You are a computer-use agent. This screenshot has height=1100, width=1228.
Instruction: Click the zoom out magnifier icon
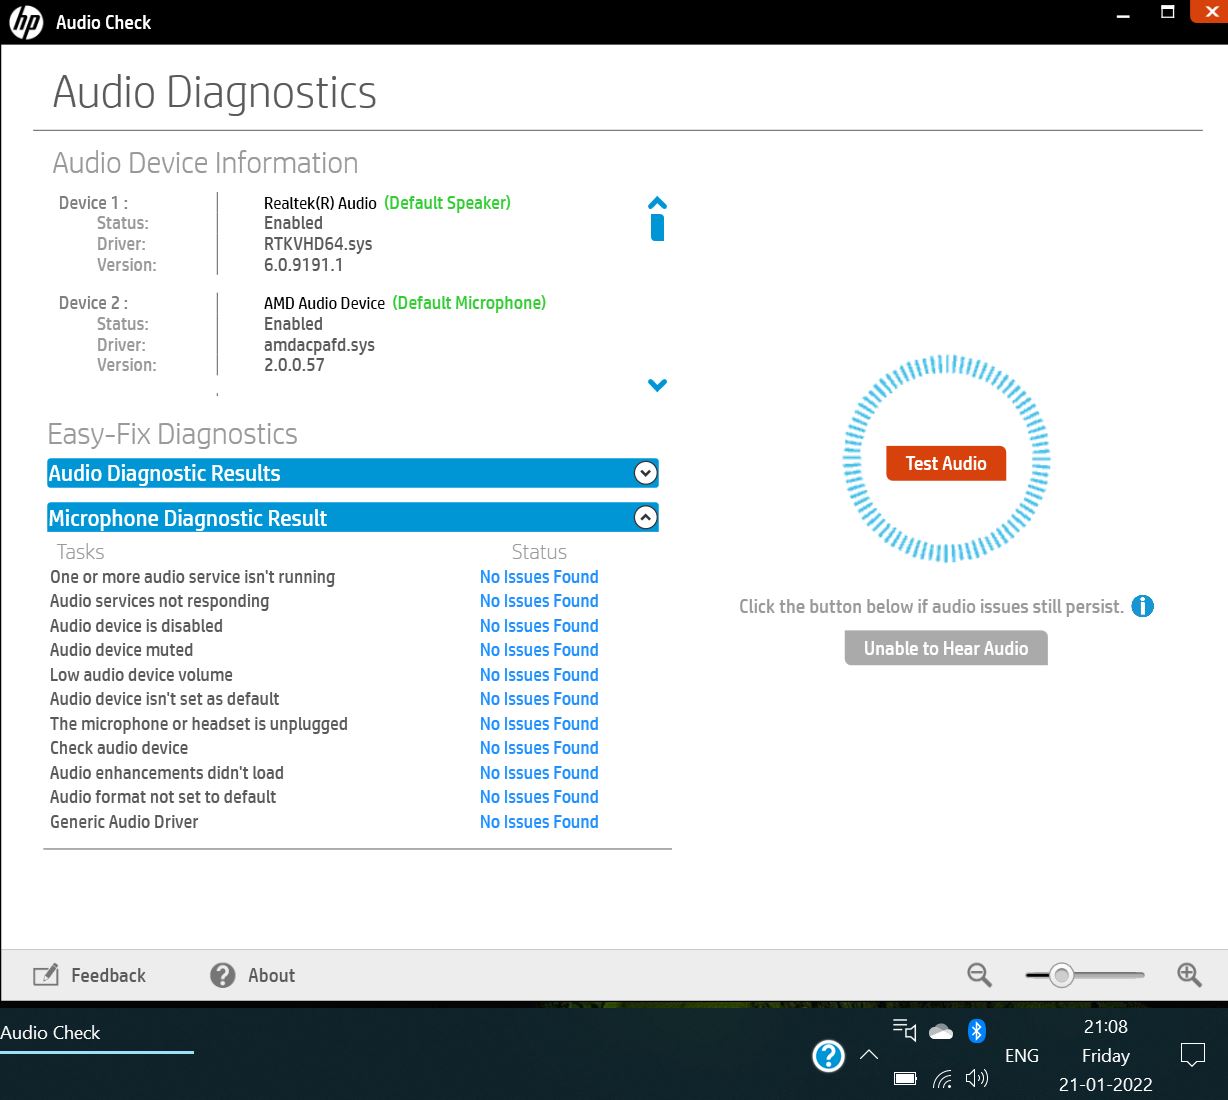pyautogui.click(x=979, y=975)
